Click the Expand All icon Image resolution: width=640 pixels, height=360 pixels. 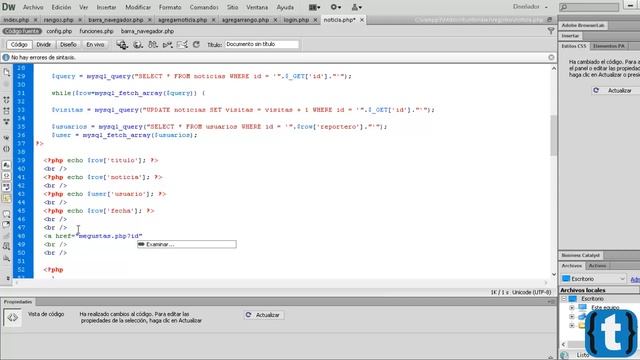tap(7, 122)
